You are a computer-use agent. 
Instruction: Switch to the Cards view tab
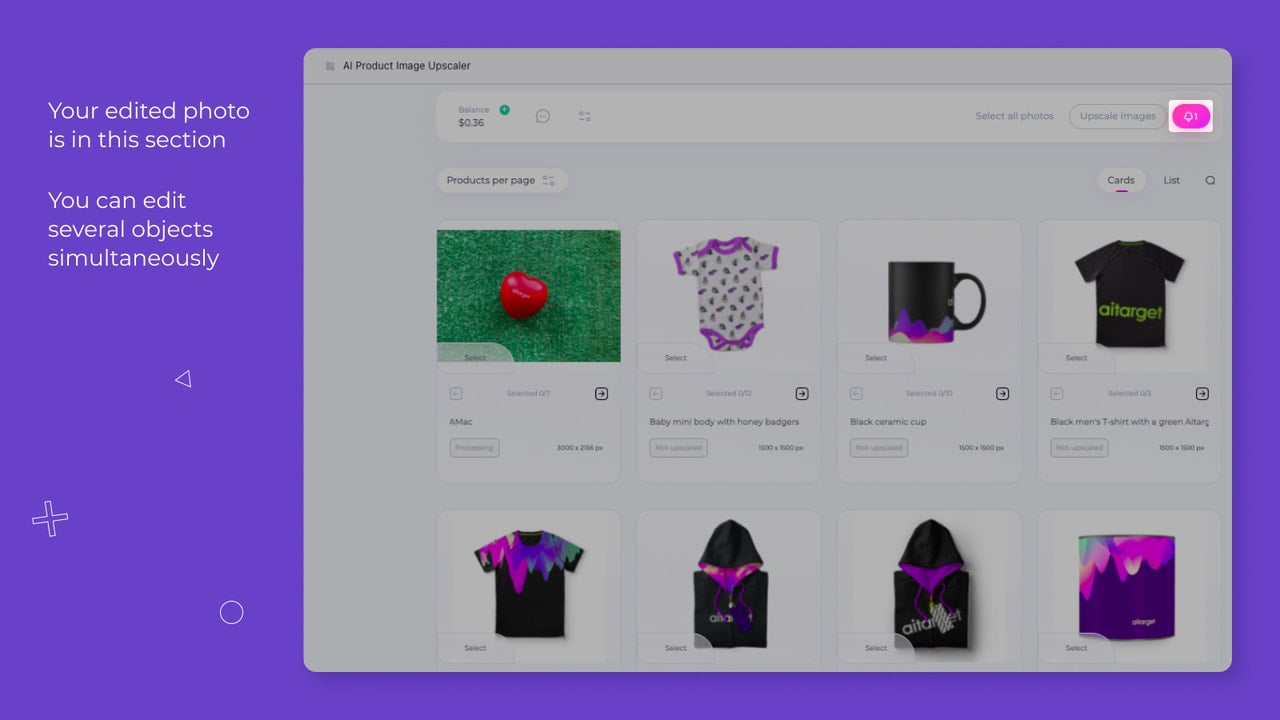pyautogui.click(x=1121, y=181)
